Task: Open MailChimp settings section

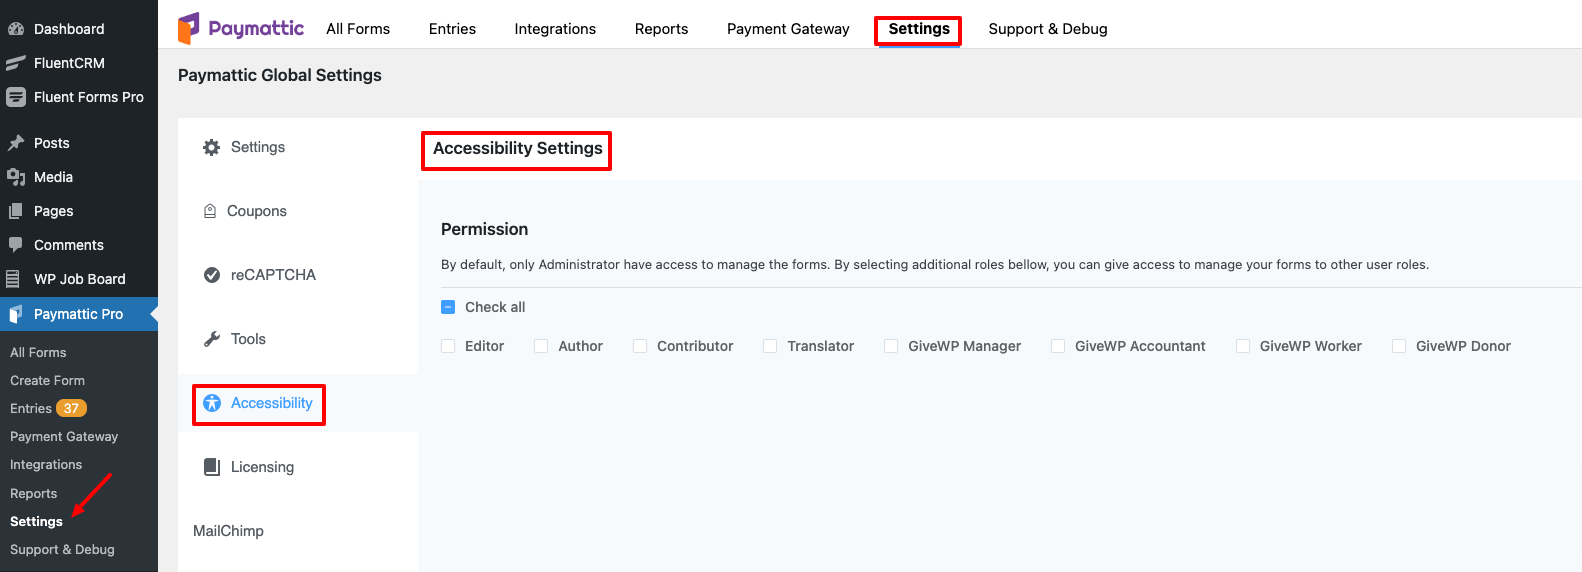Action: click(228, 531)
